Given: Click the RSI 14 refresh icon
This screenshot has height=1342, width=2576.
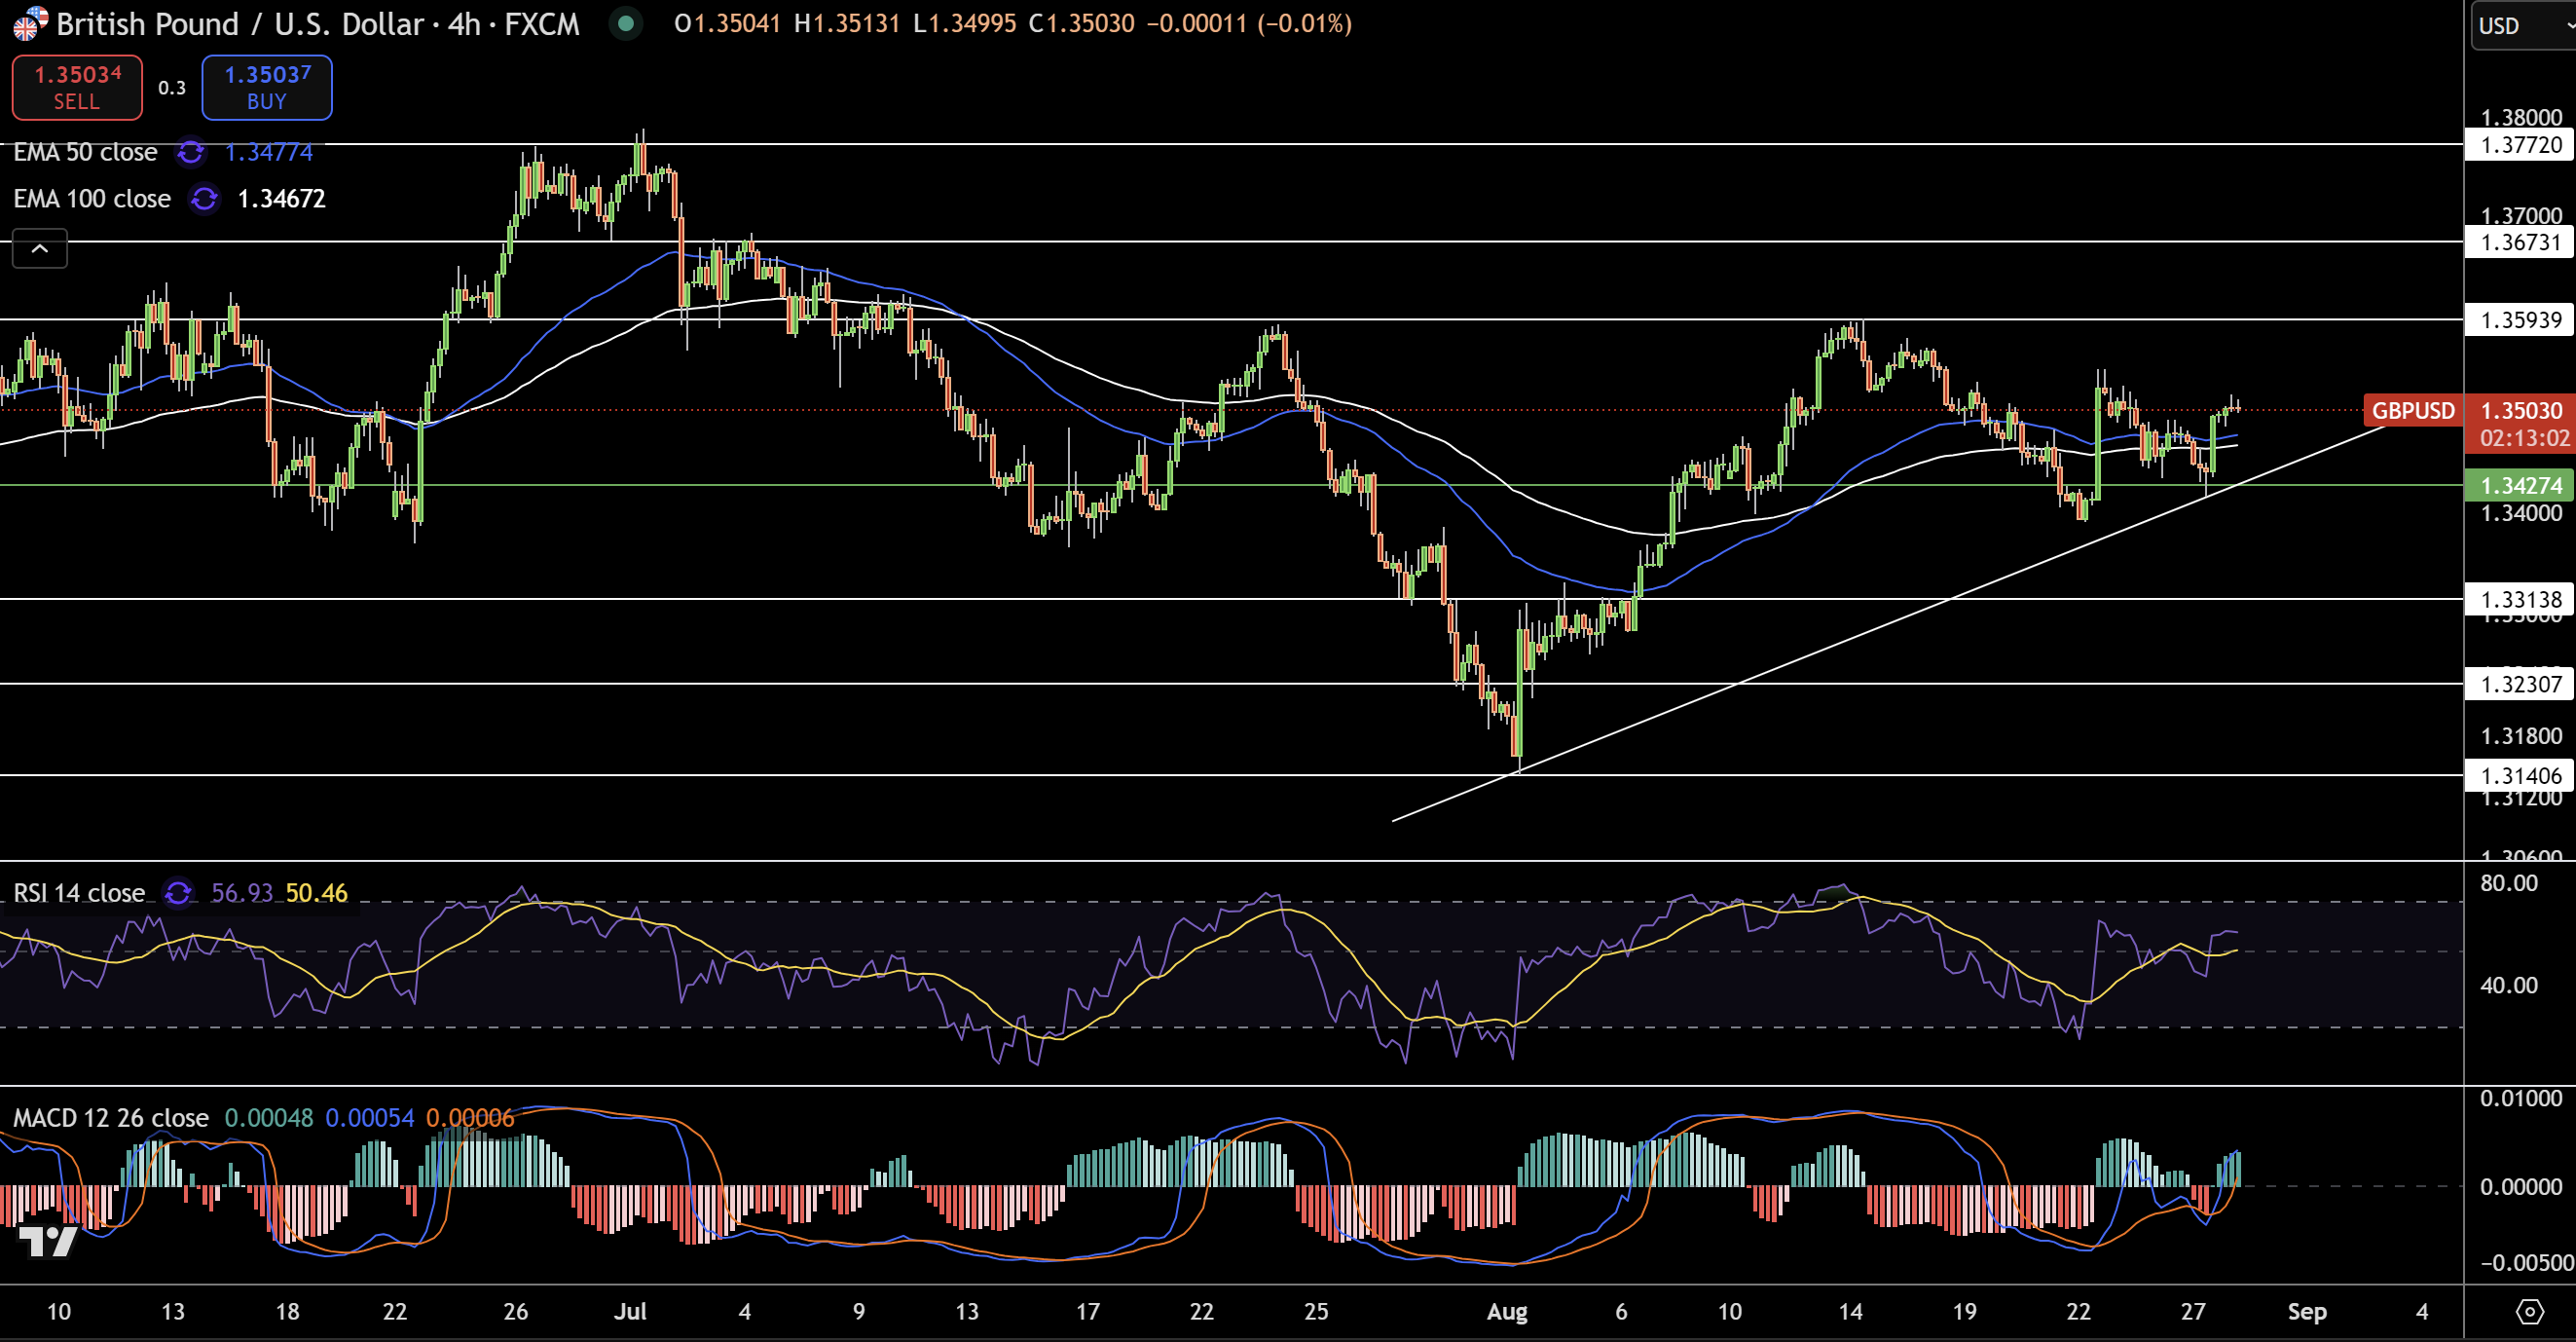Looking at the screenshot, I should 178,892.
